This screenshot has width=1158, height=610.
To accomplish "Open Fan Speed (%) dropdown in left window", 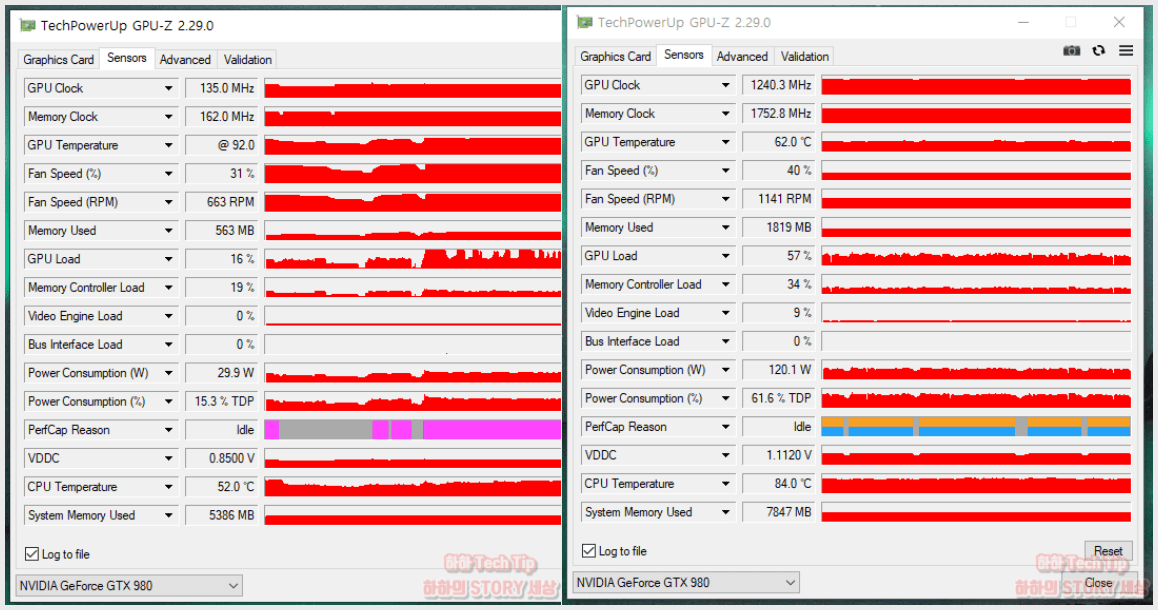I will point(168,174).
